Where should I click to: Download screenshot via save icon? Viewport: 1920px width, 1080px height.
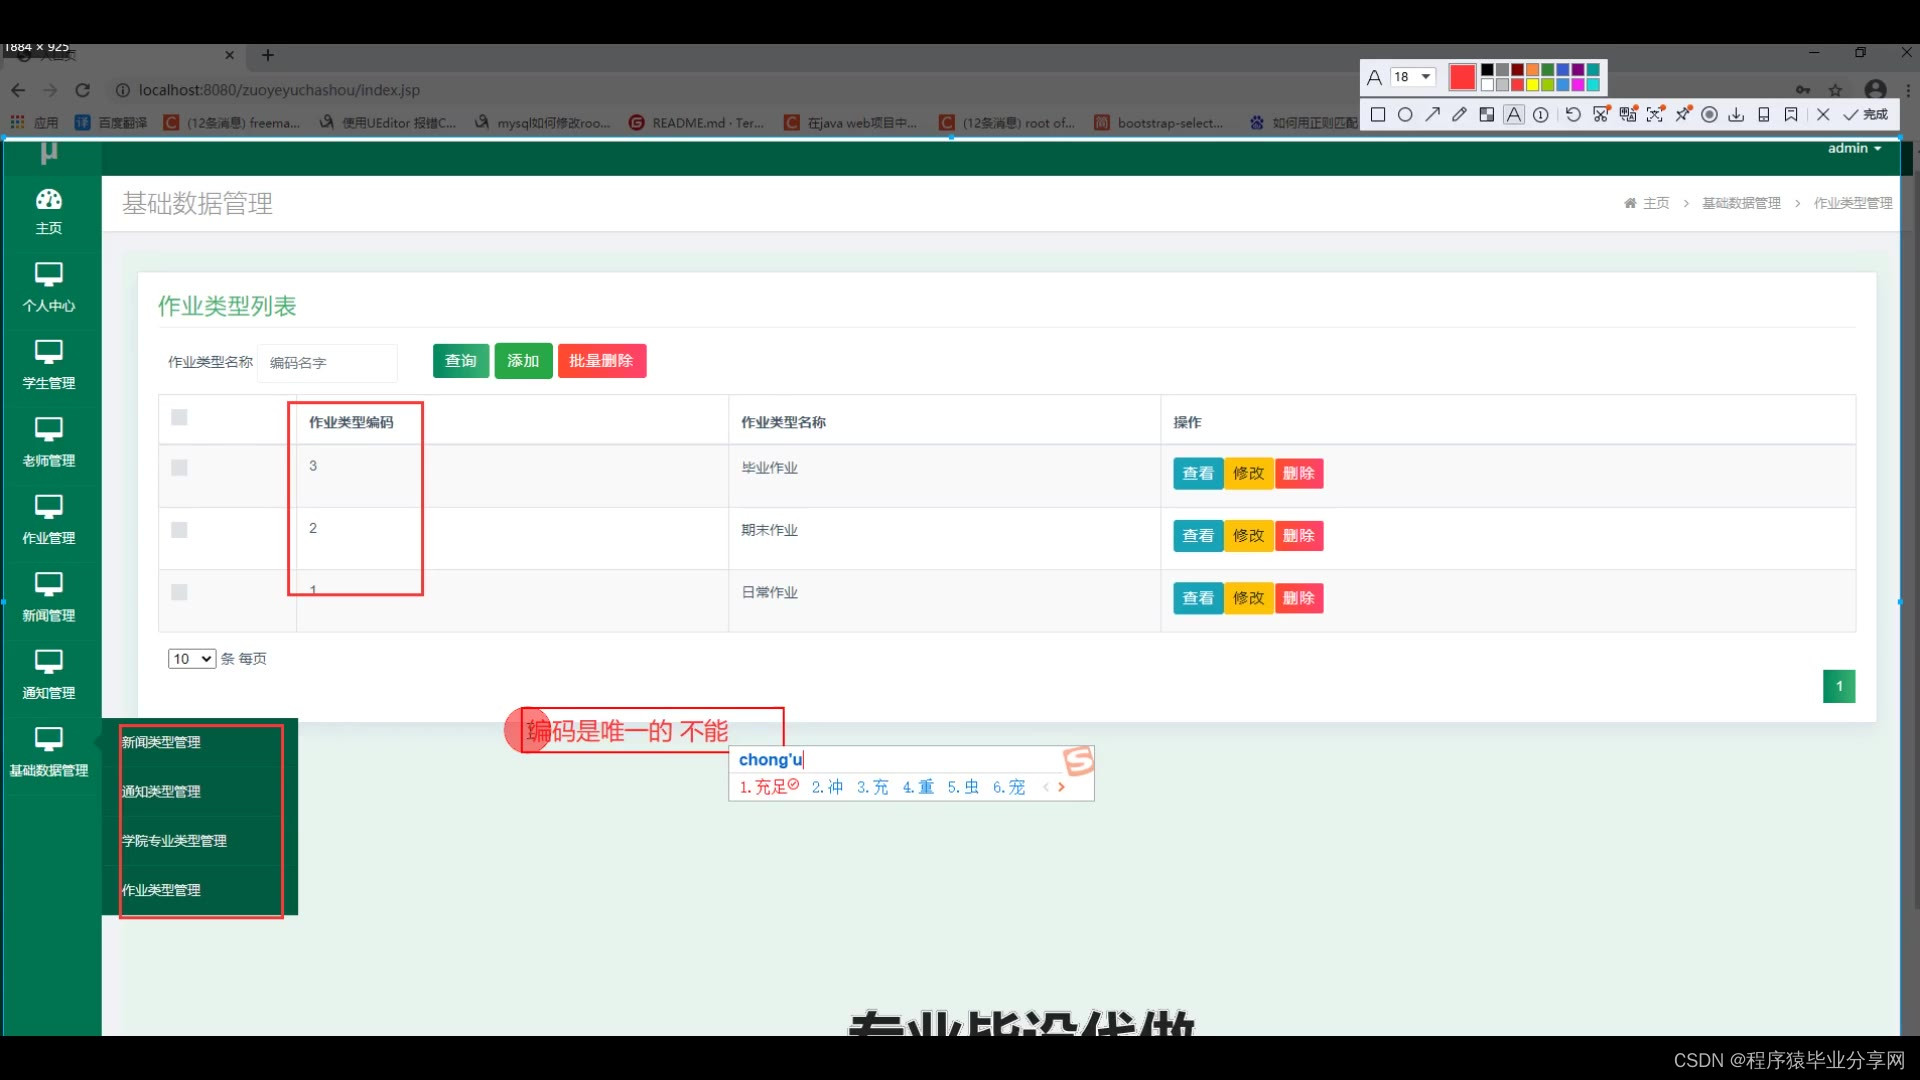coord(1736,115)
